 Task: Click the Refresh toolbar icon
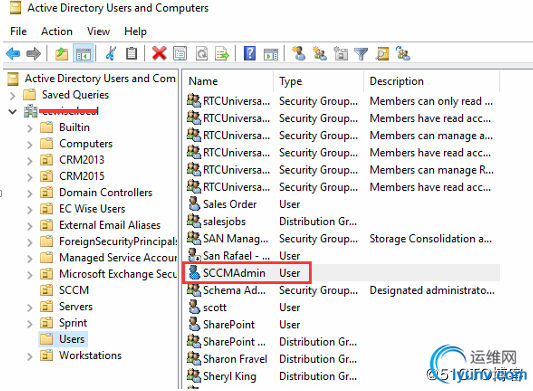(x=202, y=53)
